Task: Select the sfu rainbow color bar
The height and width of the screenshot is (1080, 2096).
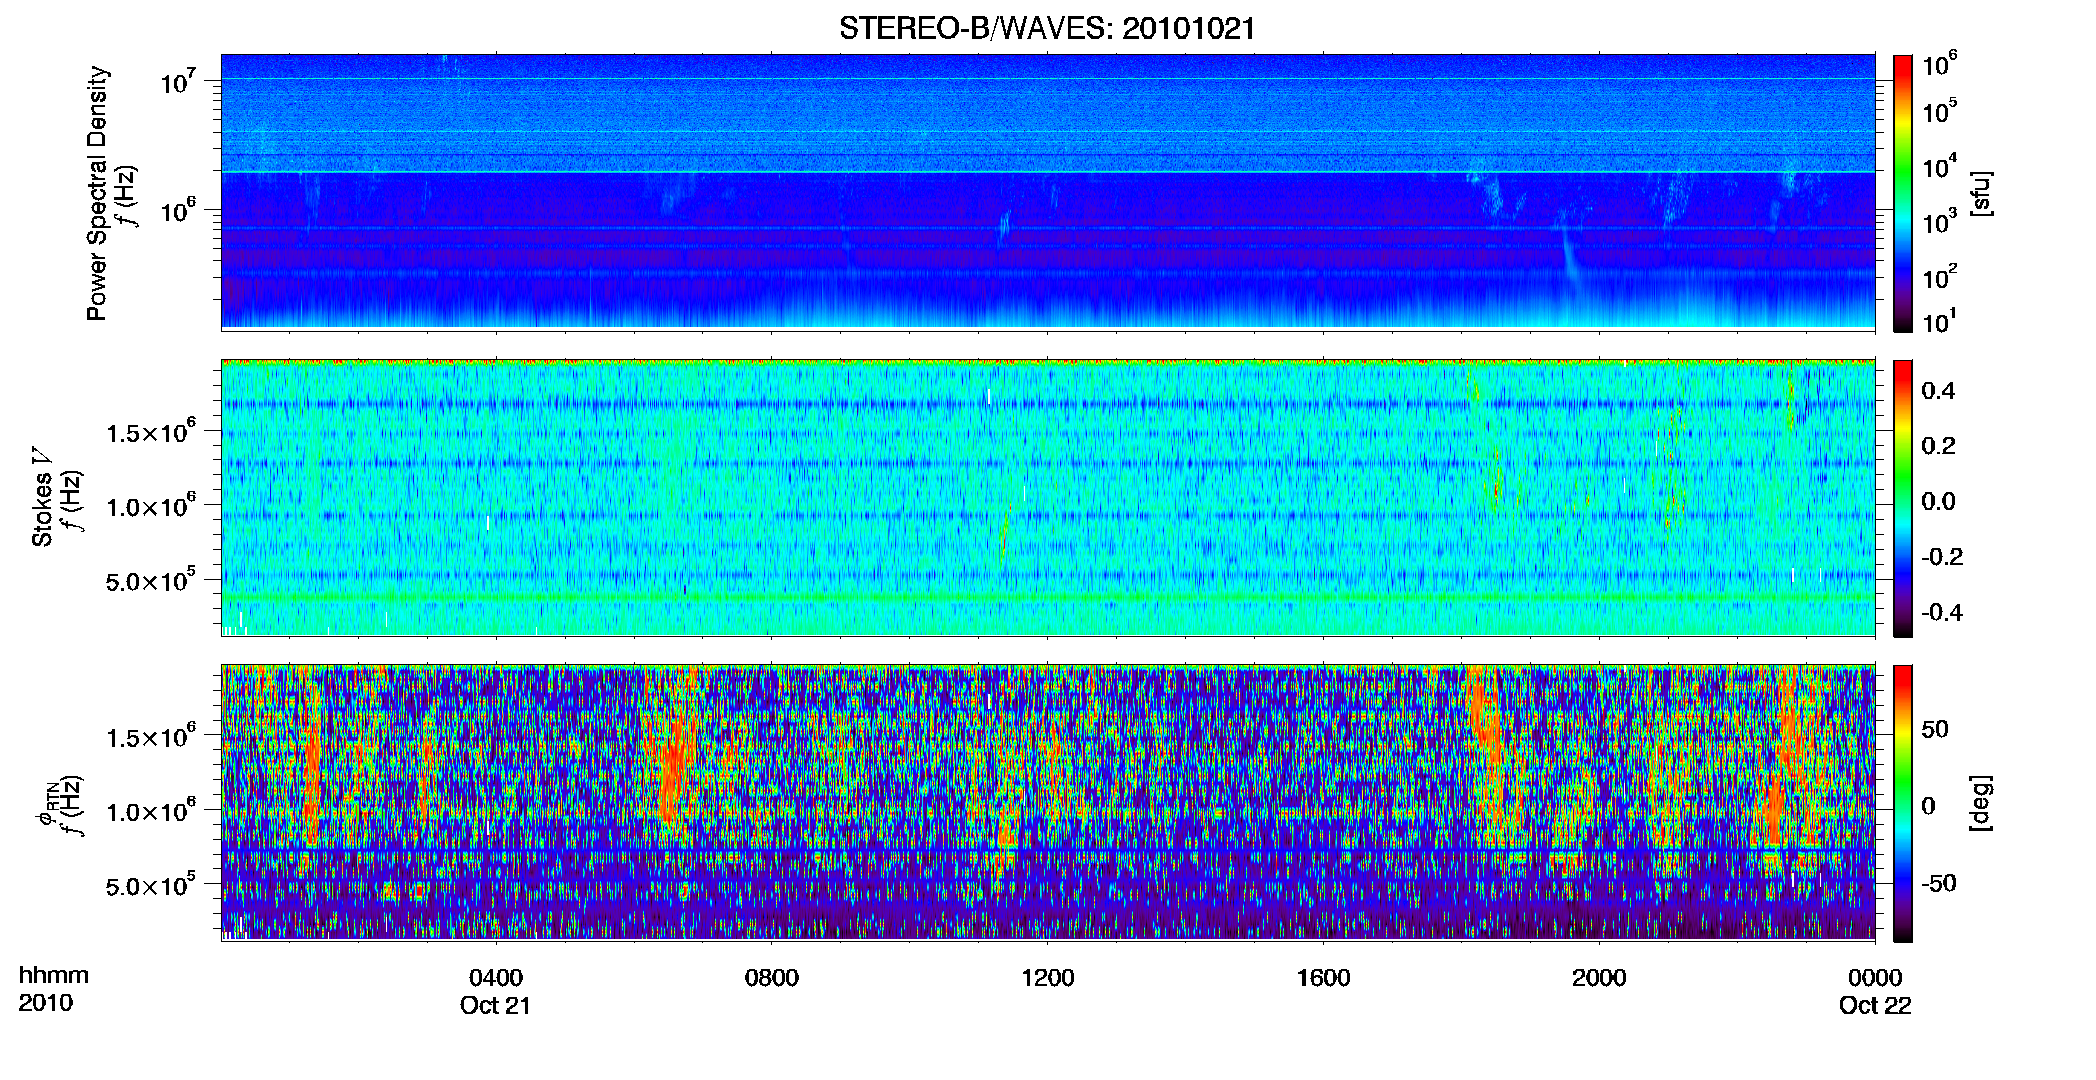Action: [x=1903, y=193]
